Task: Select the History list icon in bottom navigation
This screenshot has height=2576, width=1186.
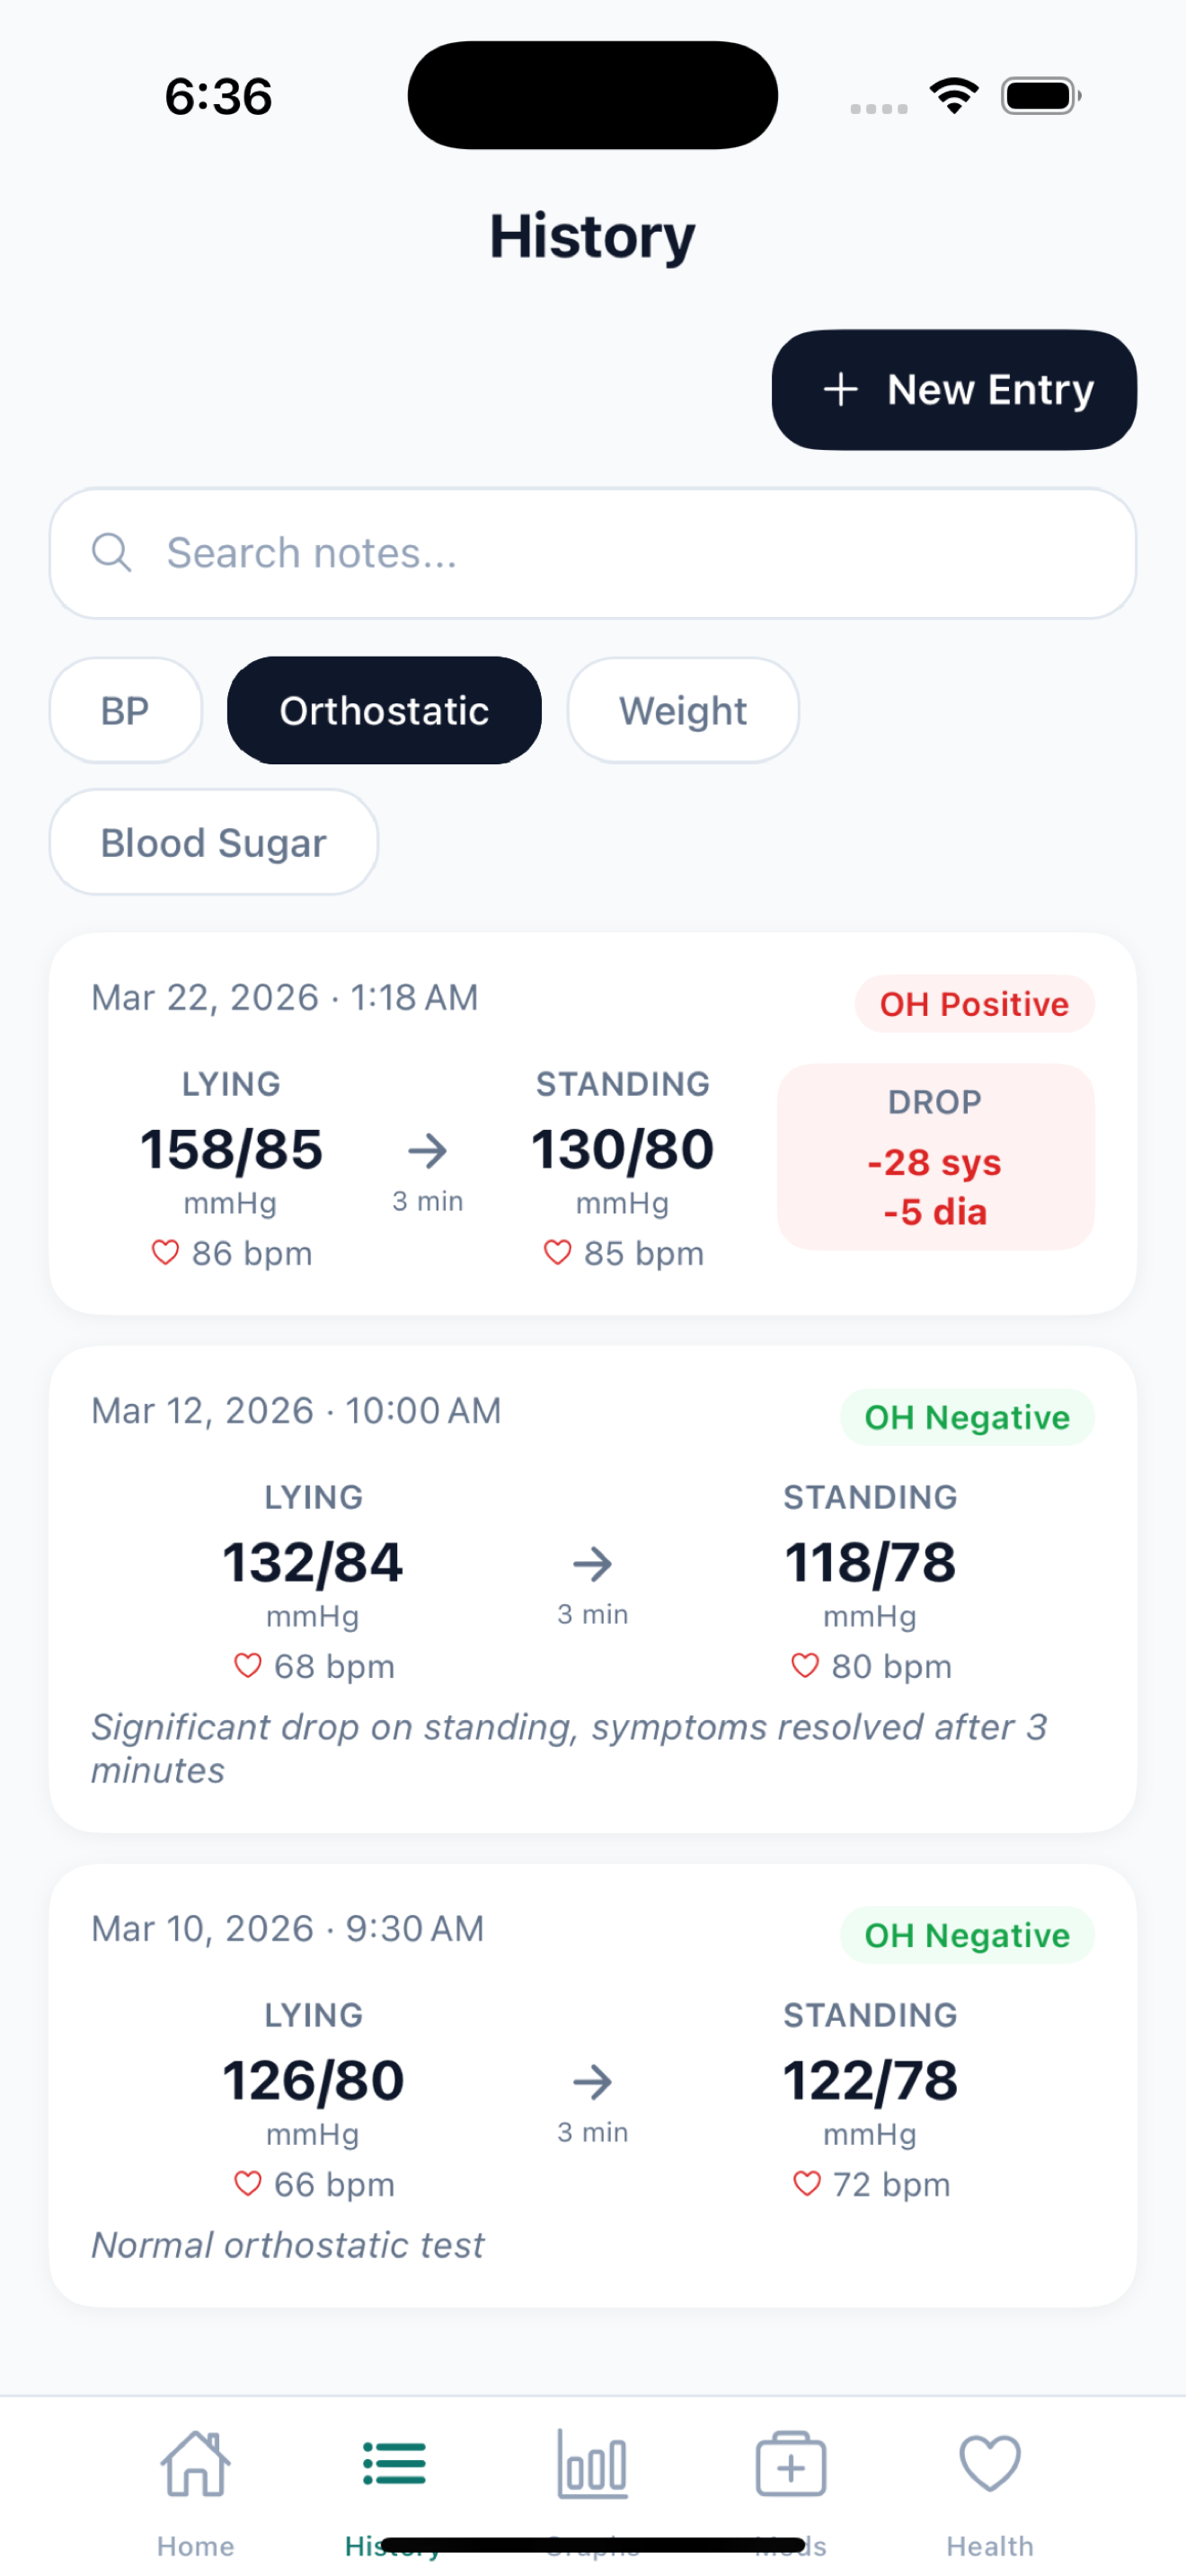Action: point(394,2465)
